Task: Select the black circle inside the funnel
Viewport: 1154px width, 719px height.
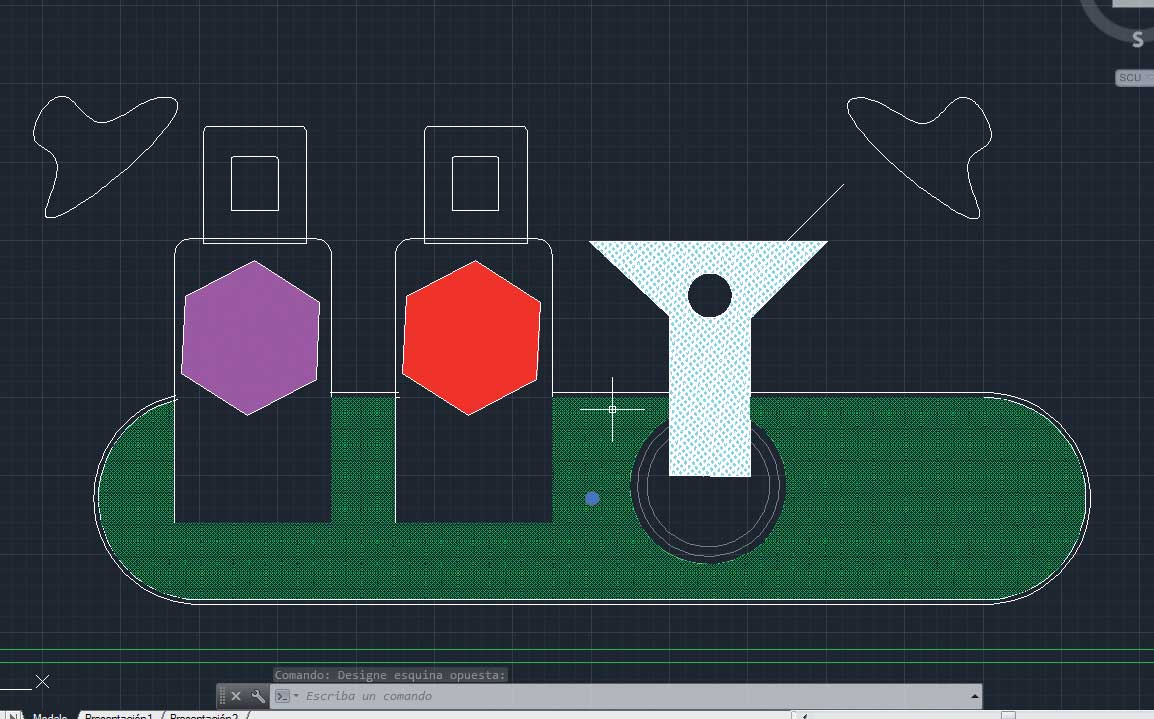Action: point(710,295)
